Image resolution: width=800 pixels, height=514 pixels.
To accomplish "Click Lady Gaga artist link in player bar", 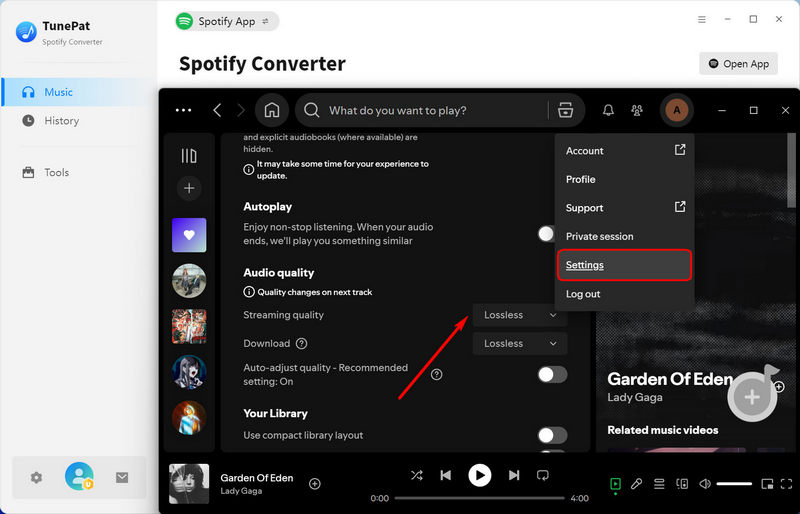I will click(x=241, y=491).
